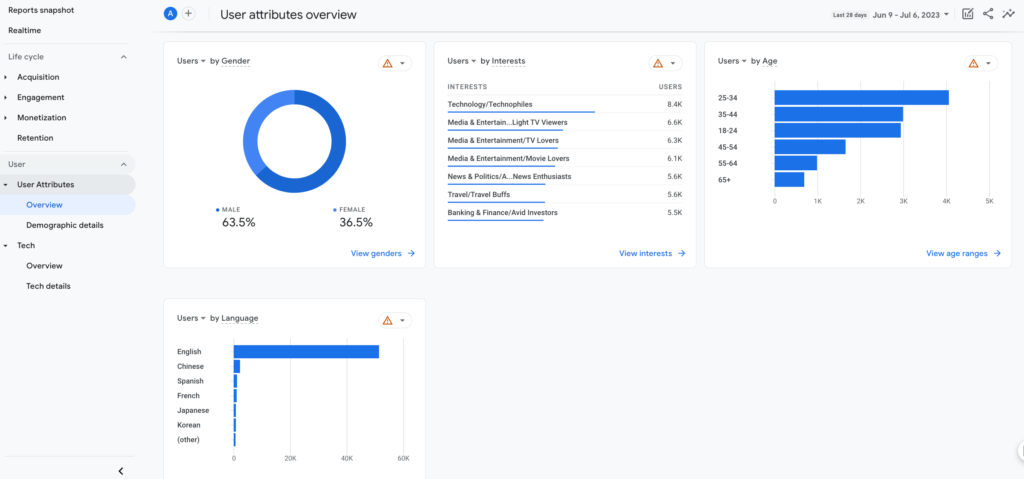Viewport: 1024px width, 479px height.
Task: Collapse the sidebar with the bottom chevron
Action: point(121,470)
